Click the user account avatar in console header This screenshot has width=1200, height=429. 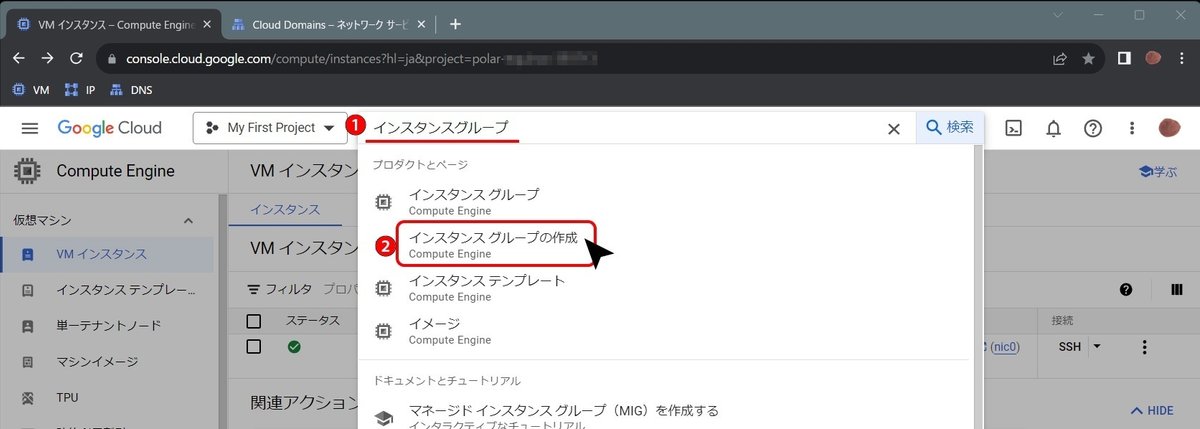coord(1169,128)
